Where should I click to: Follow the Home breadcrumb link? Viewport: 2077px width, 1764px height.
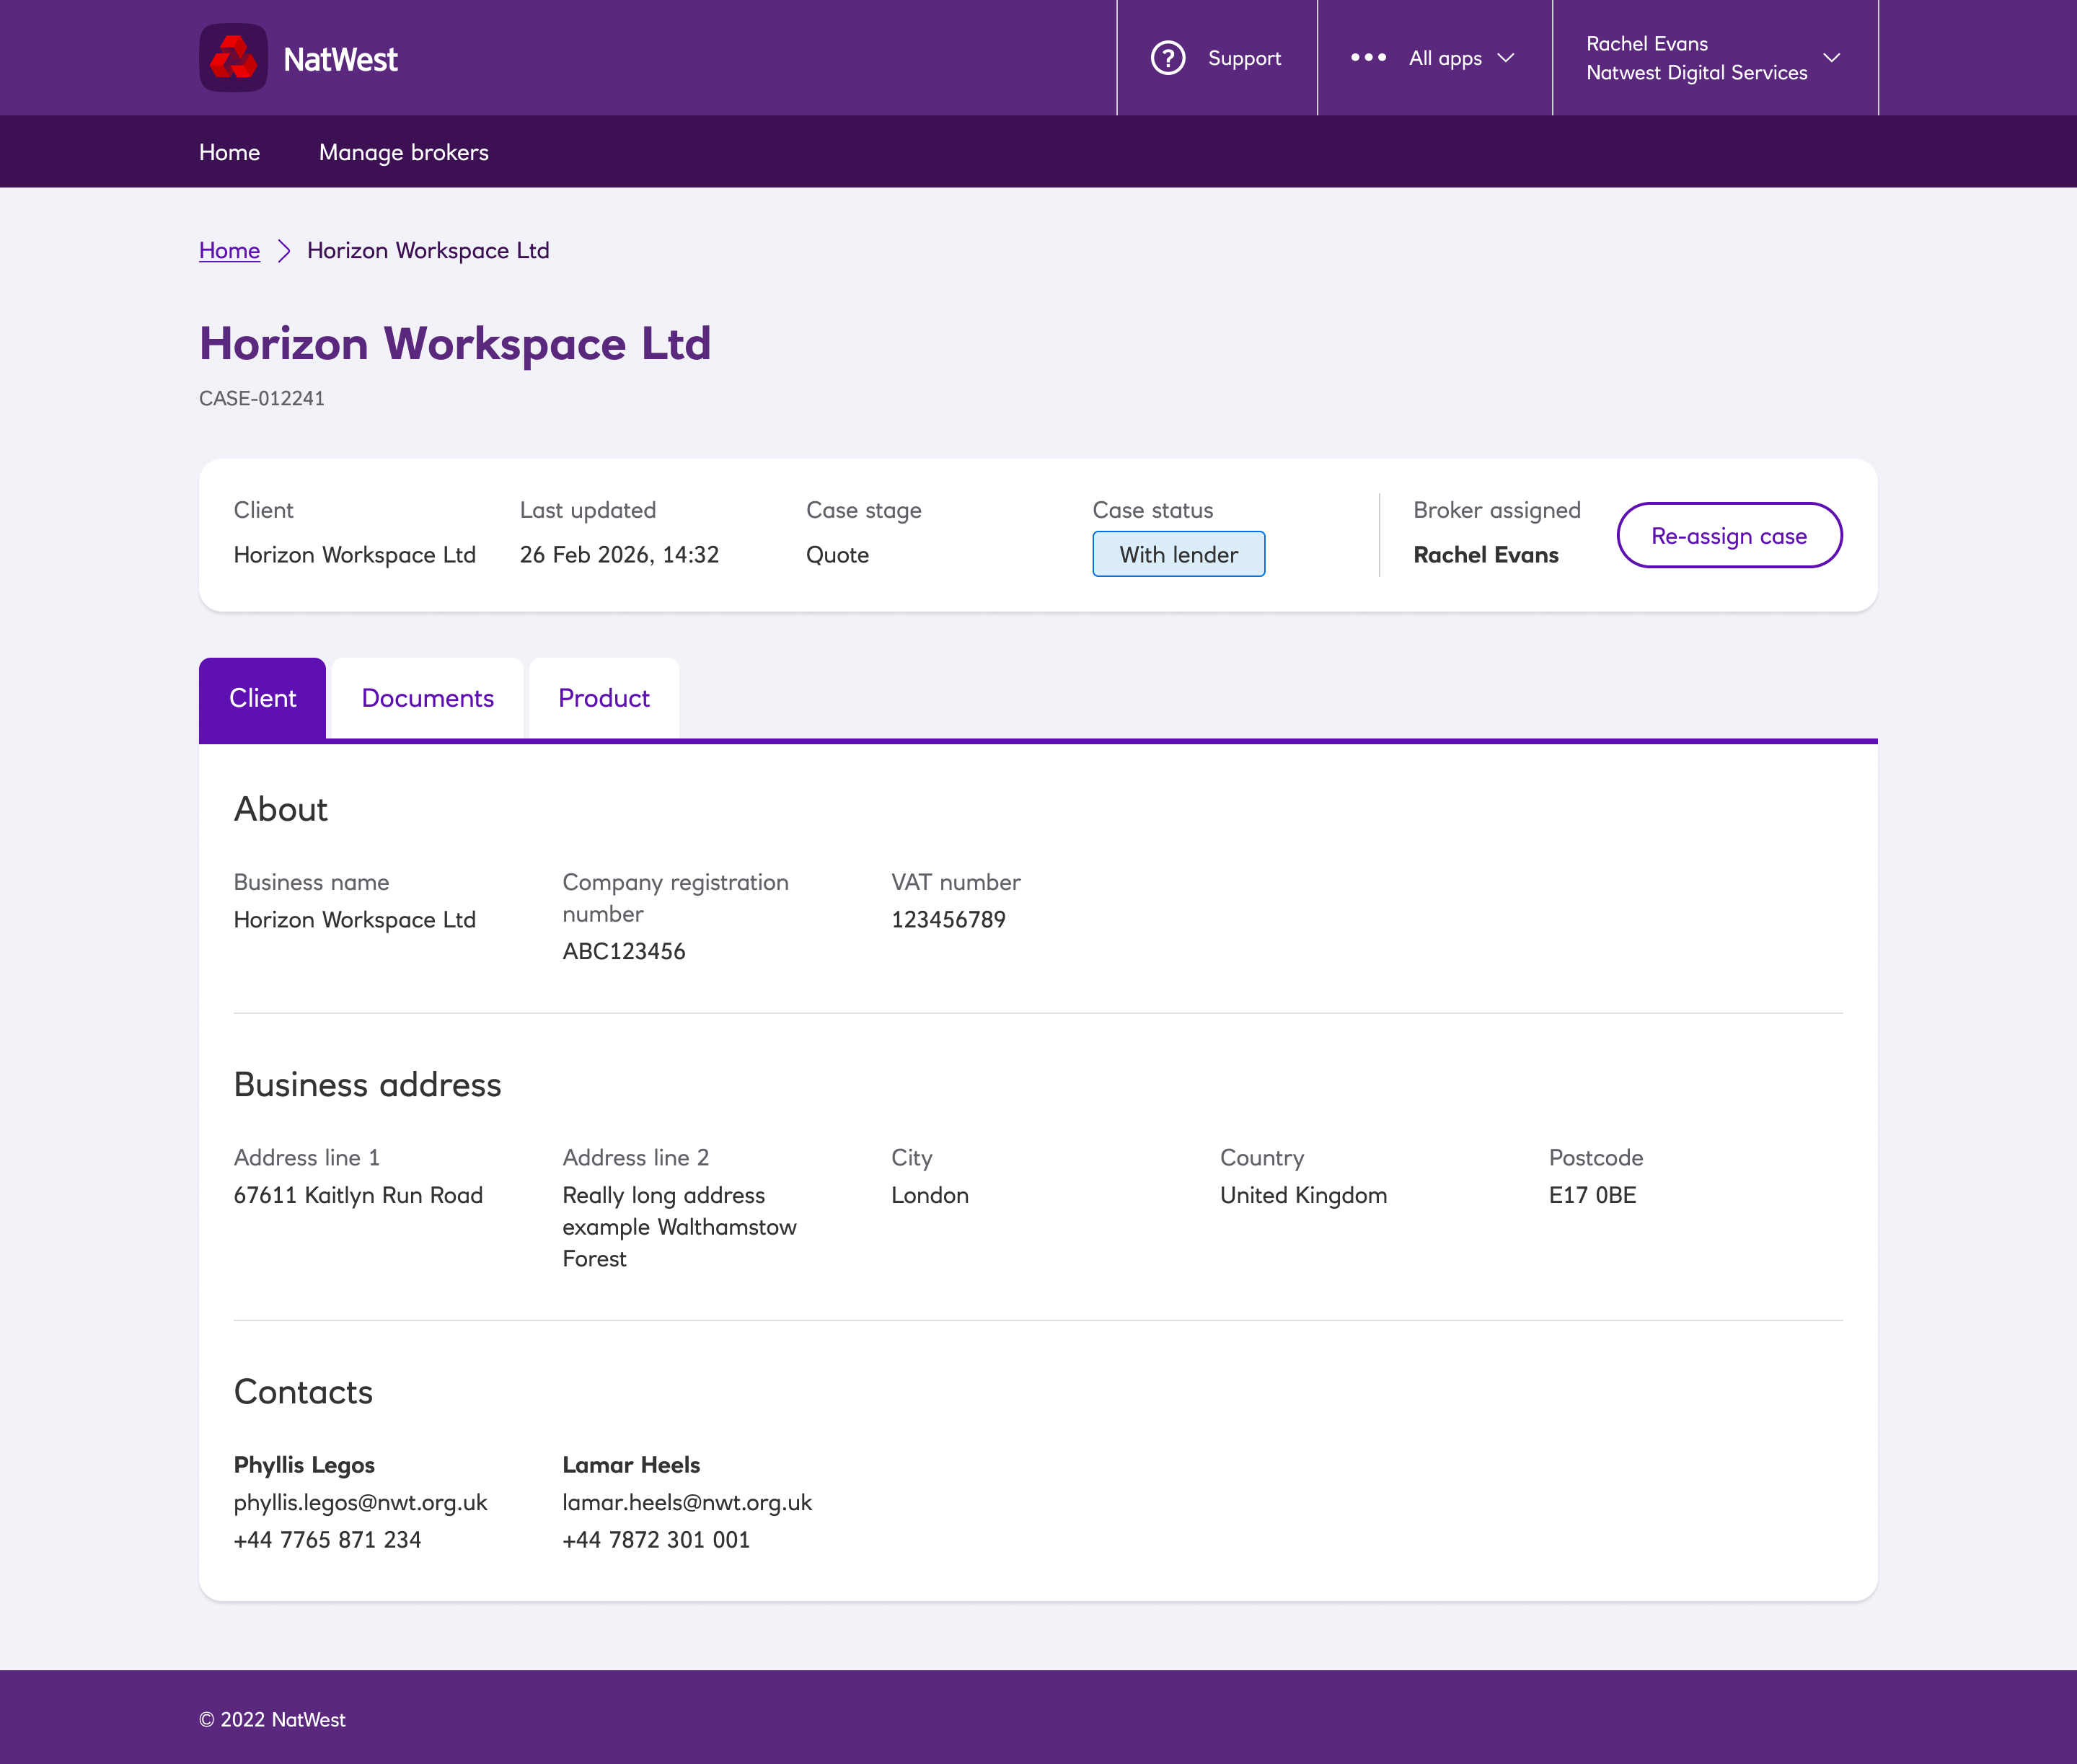pyautogui.click(x=229, y=250)
